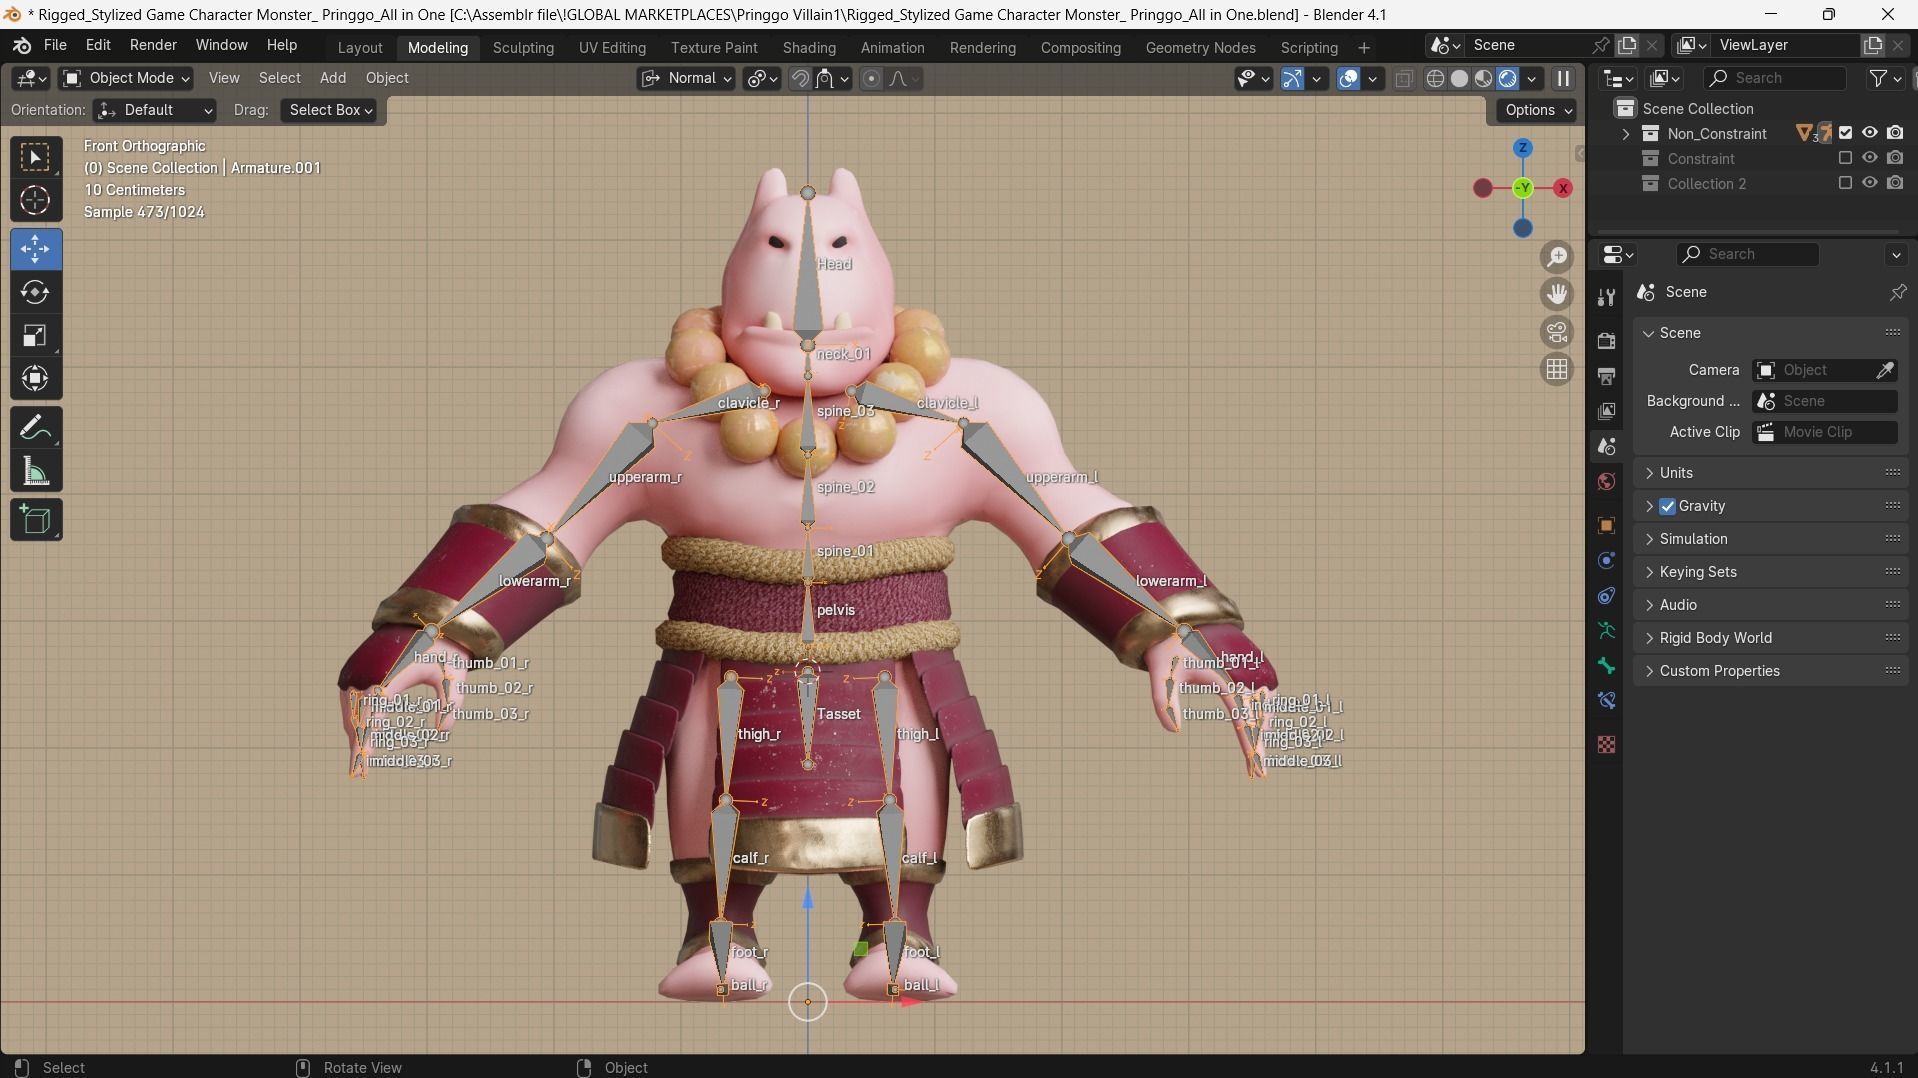
Task: Pause viewport render preview
Action: pos(1563,78)
